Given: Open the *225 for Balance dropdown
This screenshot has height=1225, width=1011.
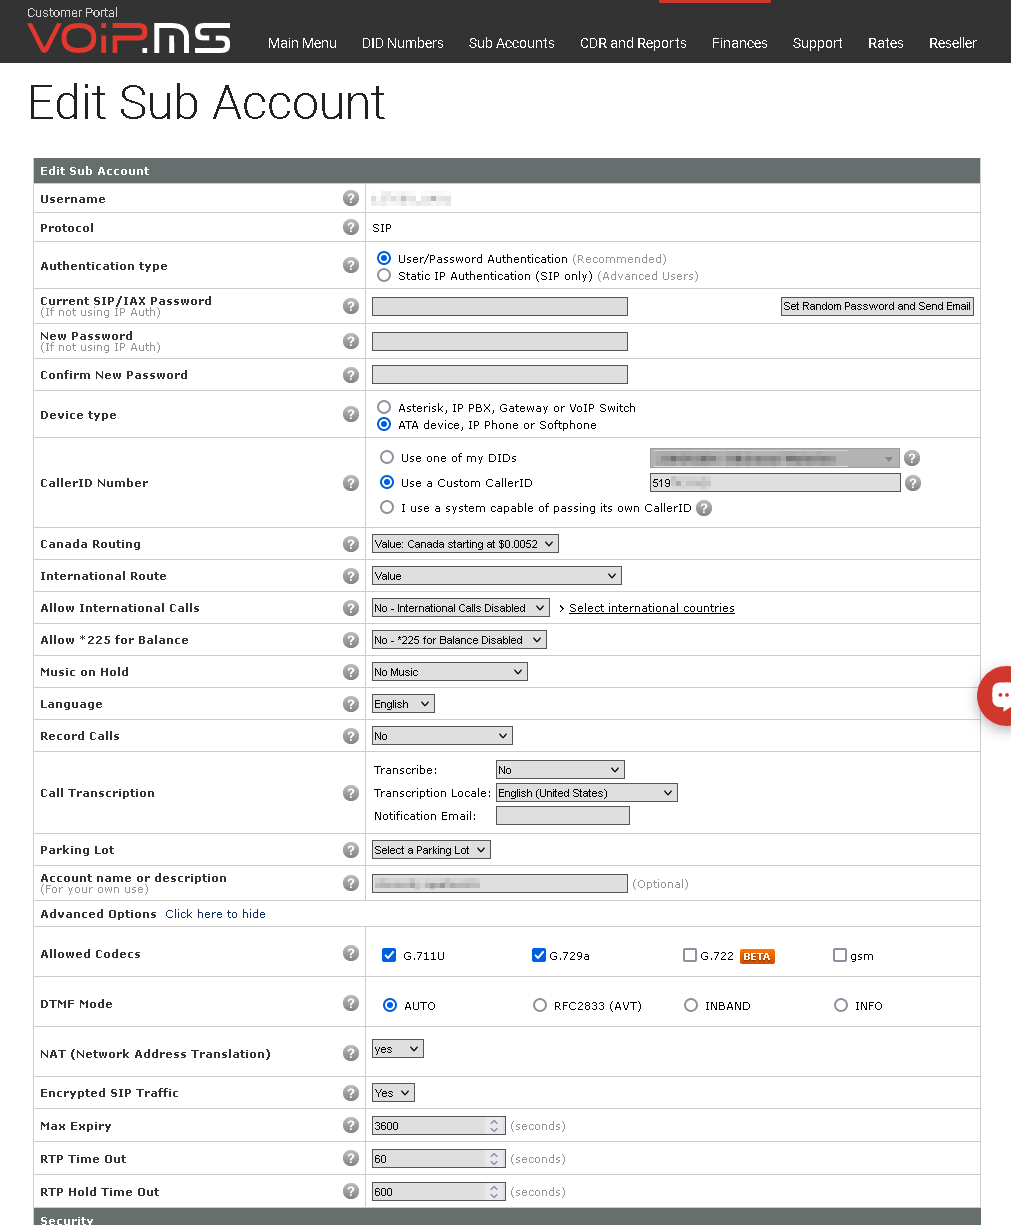Looking at the screenshot, I should 459,640.
